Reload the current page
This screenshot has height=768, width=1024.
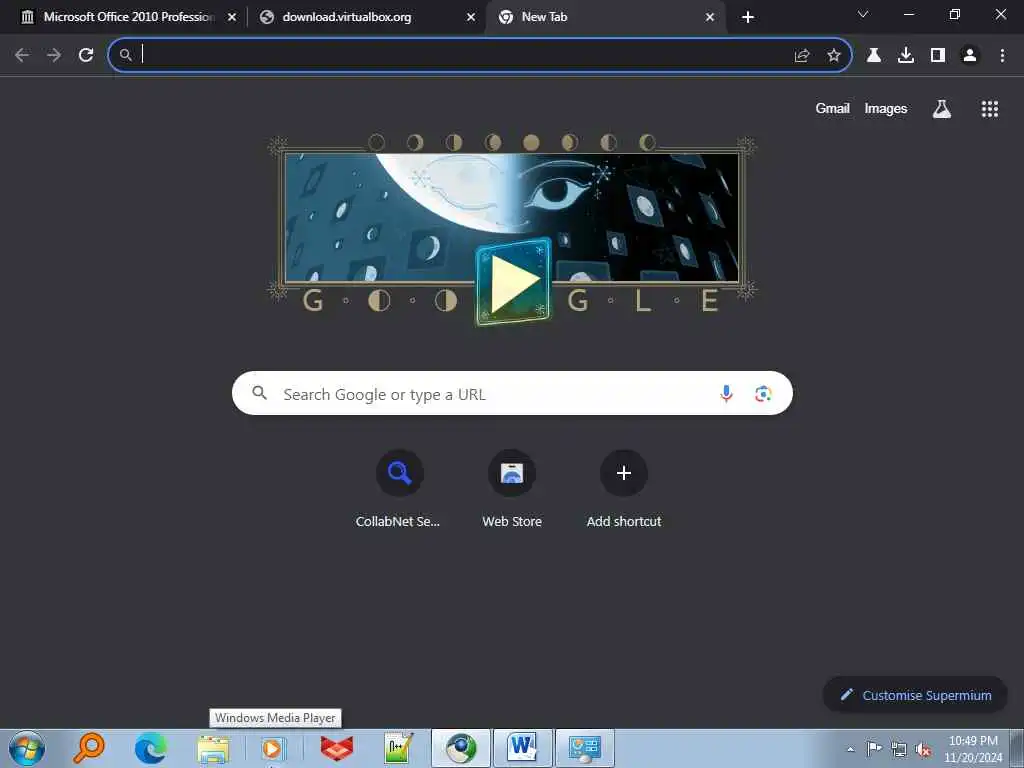pos(86,55)
